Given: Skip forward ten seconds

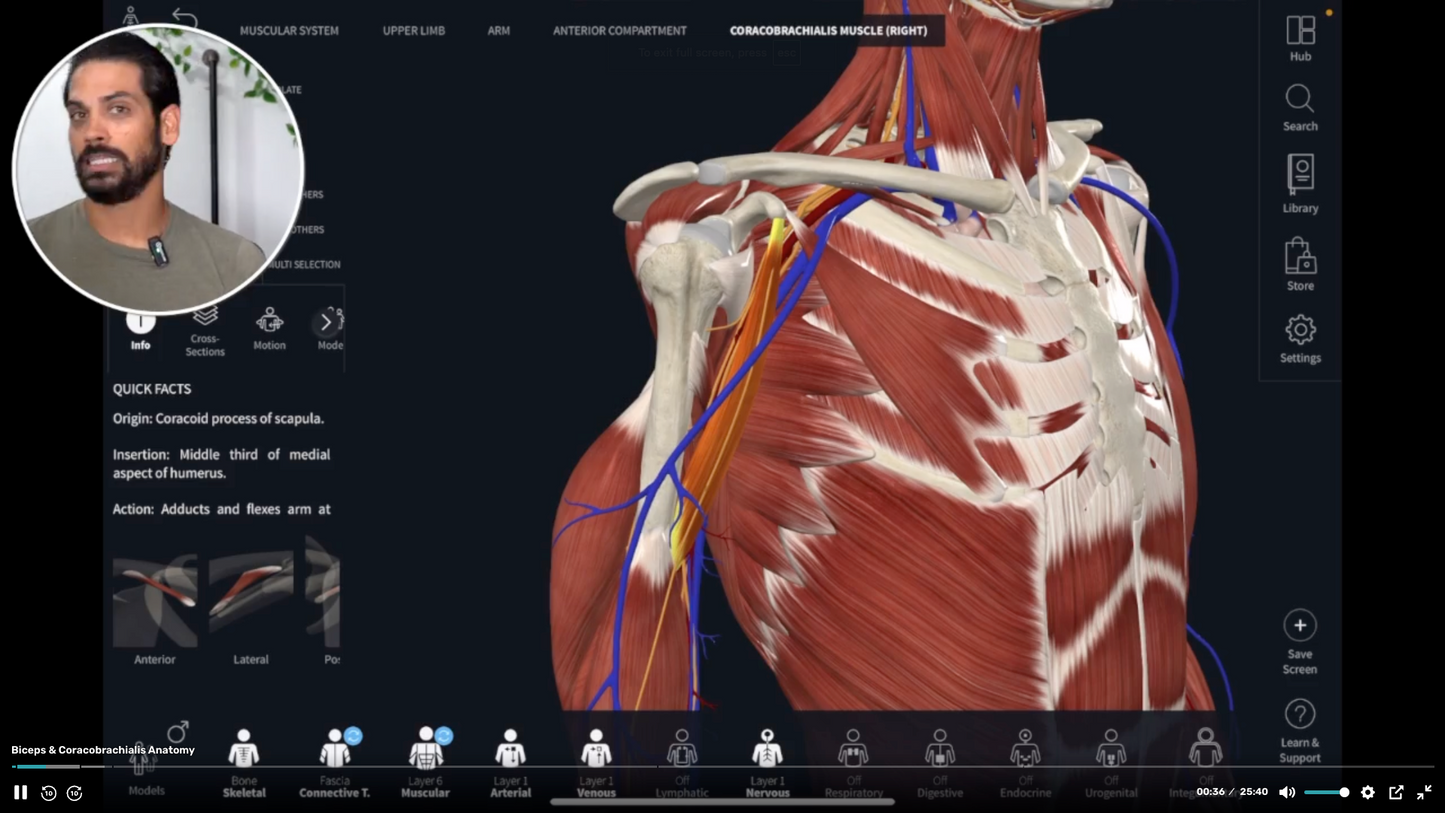Looking at the screenshot, I should (74, 792).
